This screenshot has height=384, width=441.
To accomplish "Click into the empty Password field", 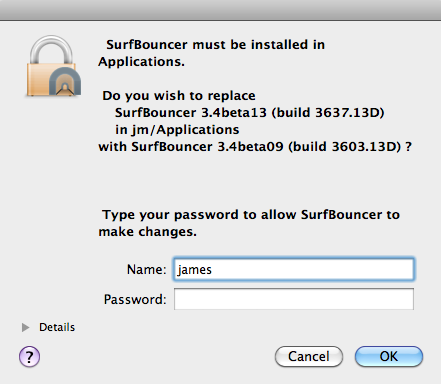I will tap(294, 299).
